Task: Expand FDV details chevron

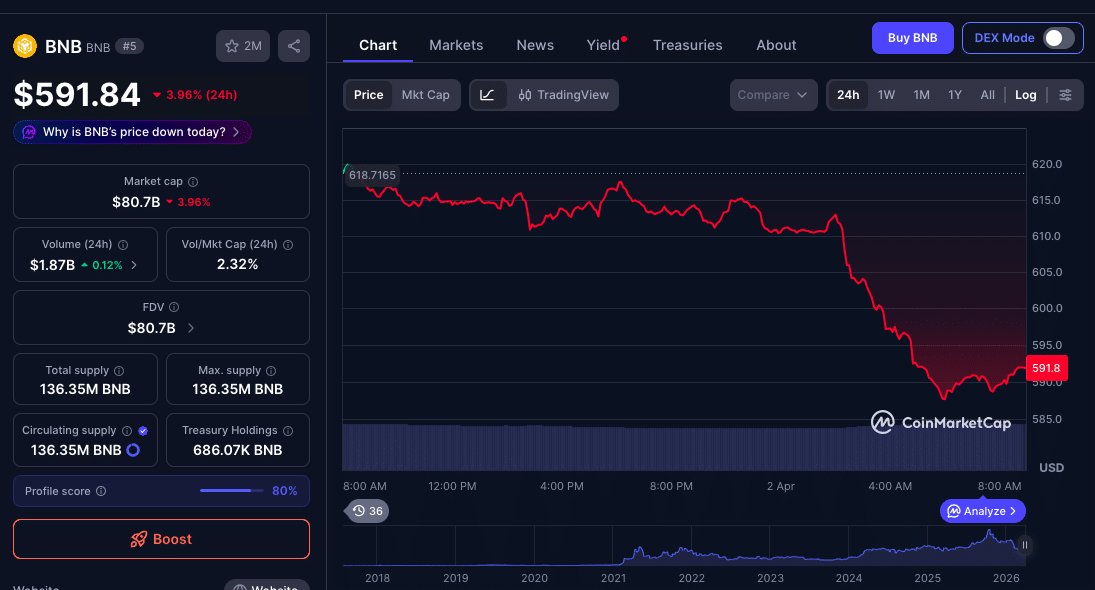Action: point(191,328)
